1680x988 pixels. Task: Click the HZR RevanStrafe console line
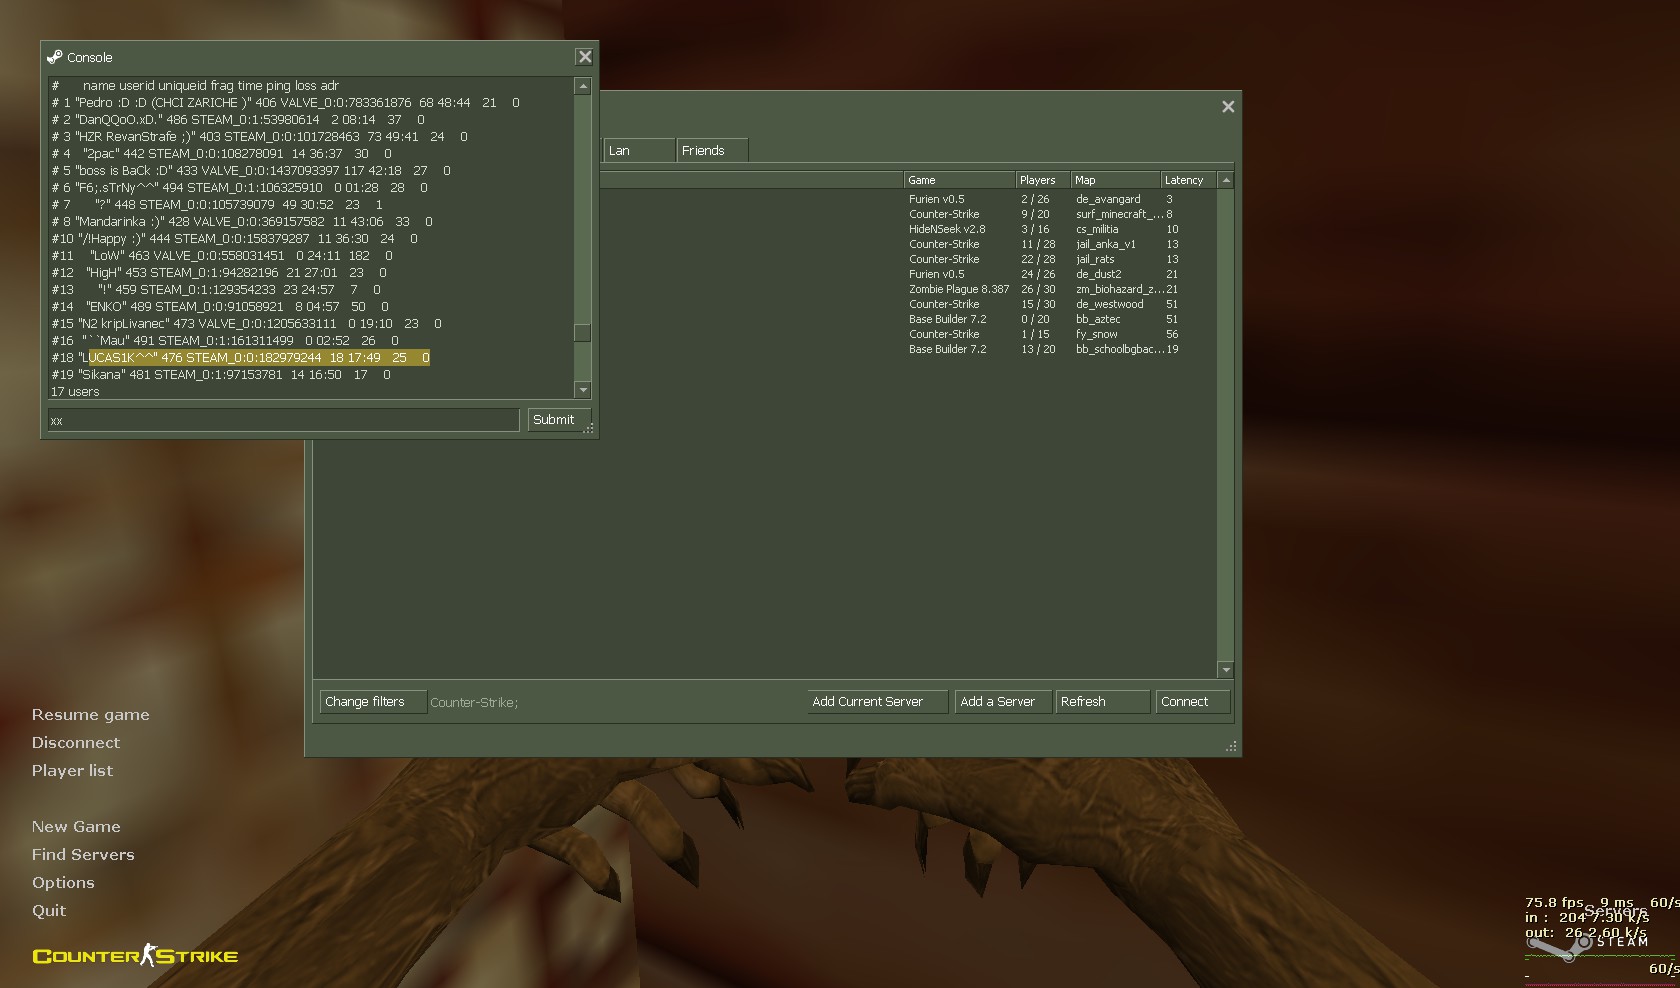260,137
